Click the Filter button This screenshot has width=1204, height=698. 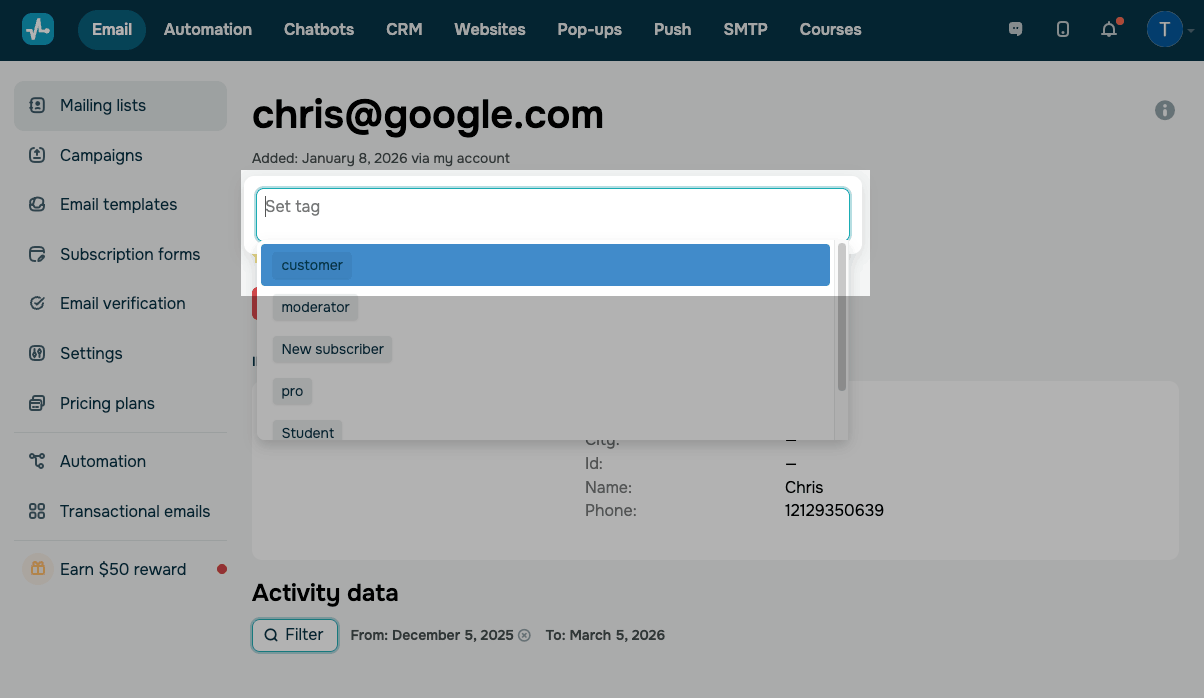pyautogui.click(x=294, y=635)
